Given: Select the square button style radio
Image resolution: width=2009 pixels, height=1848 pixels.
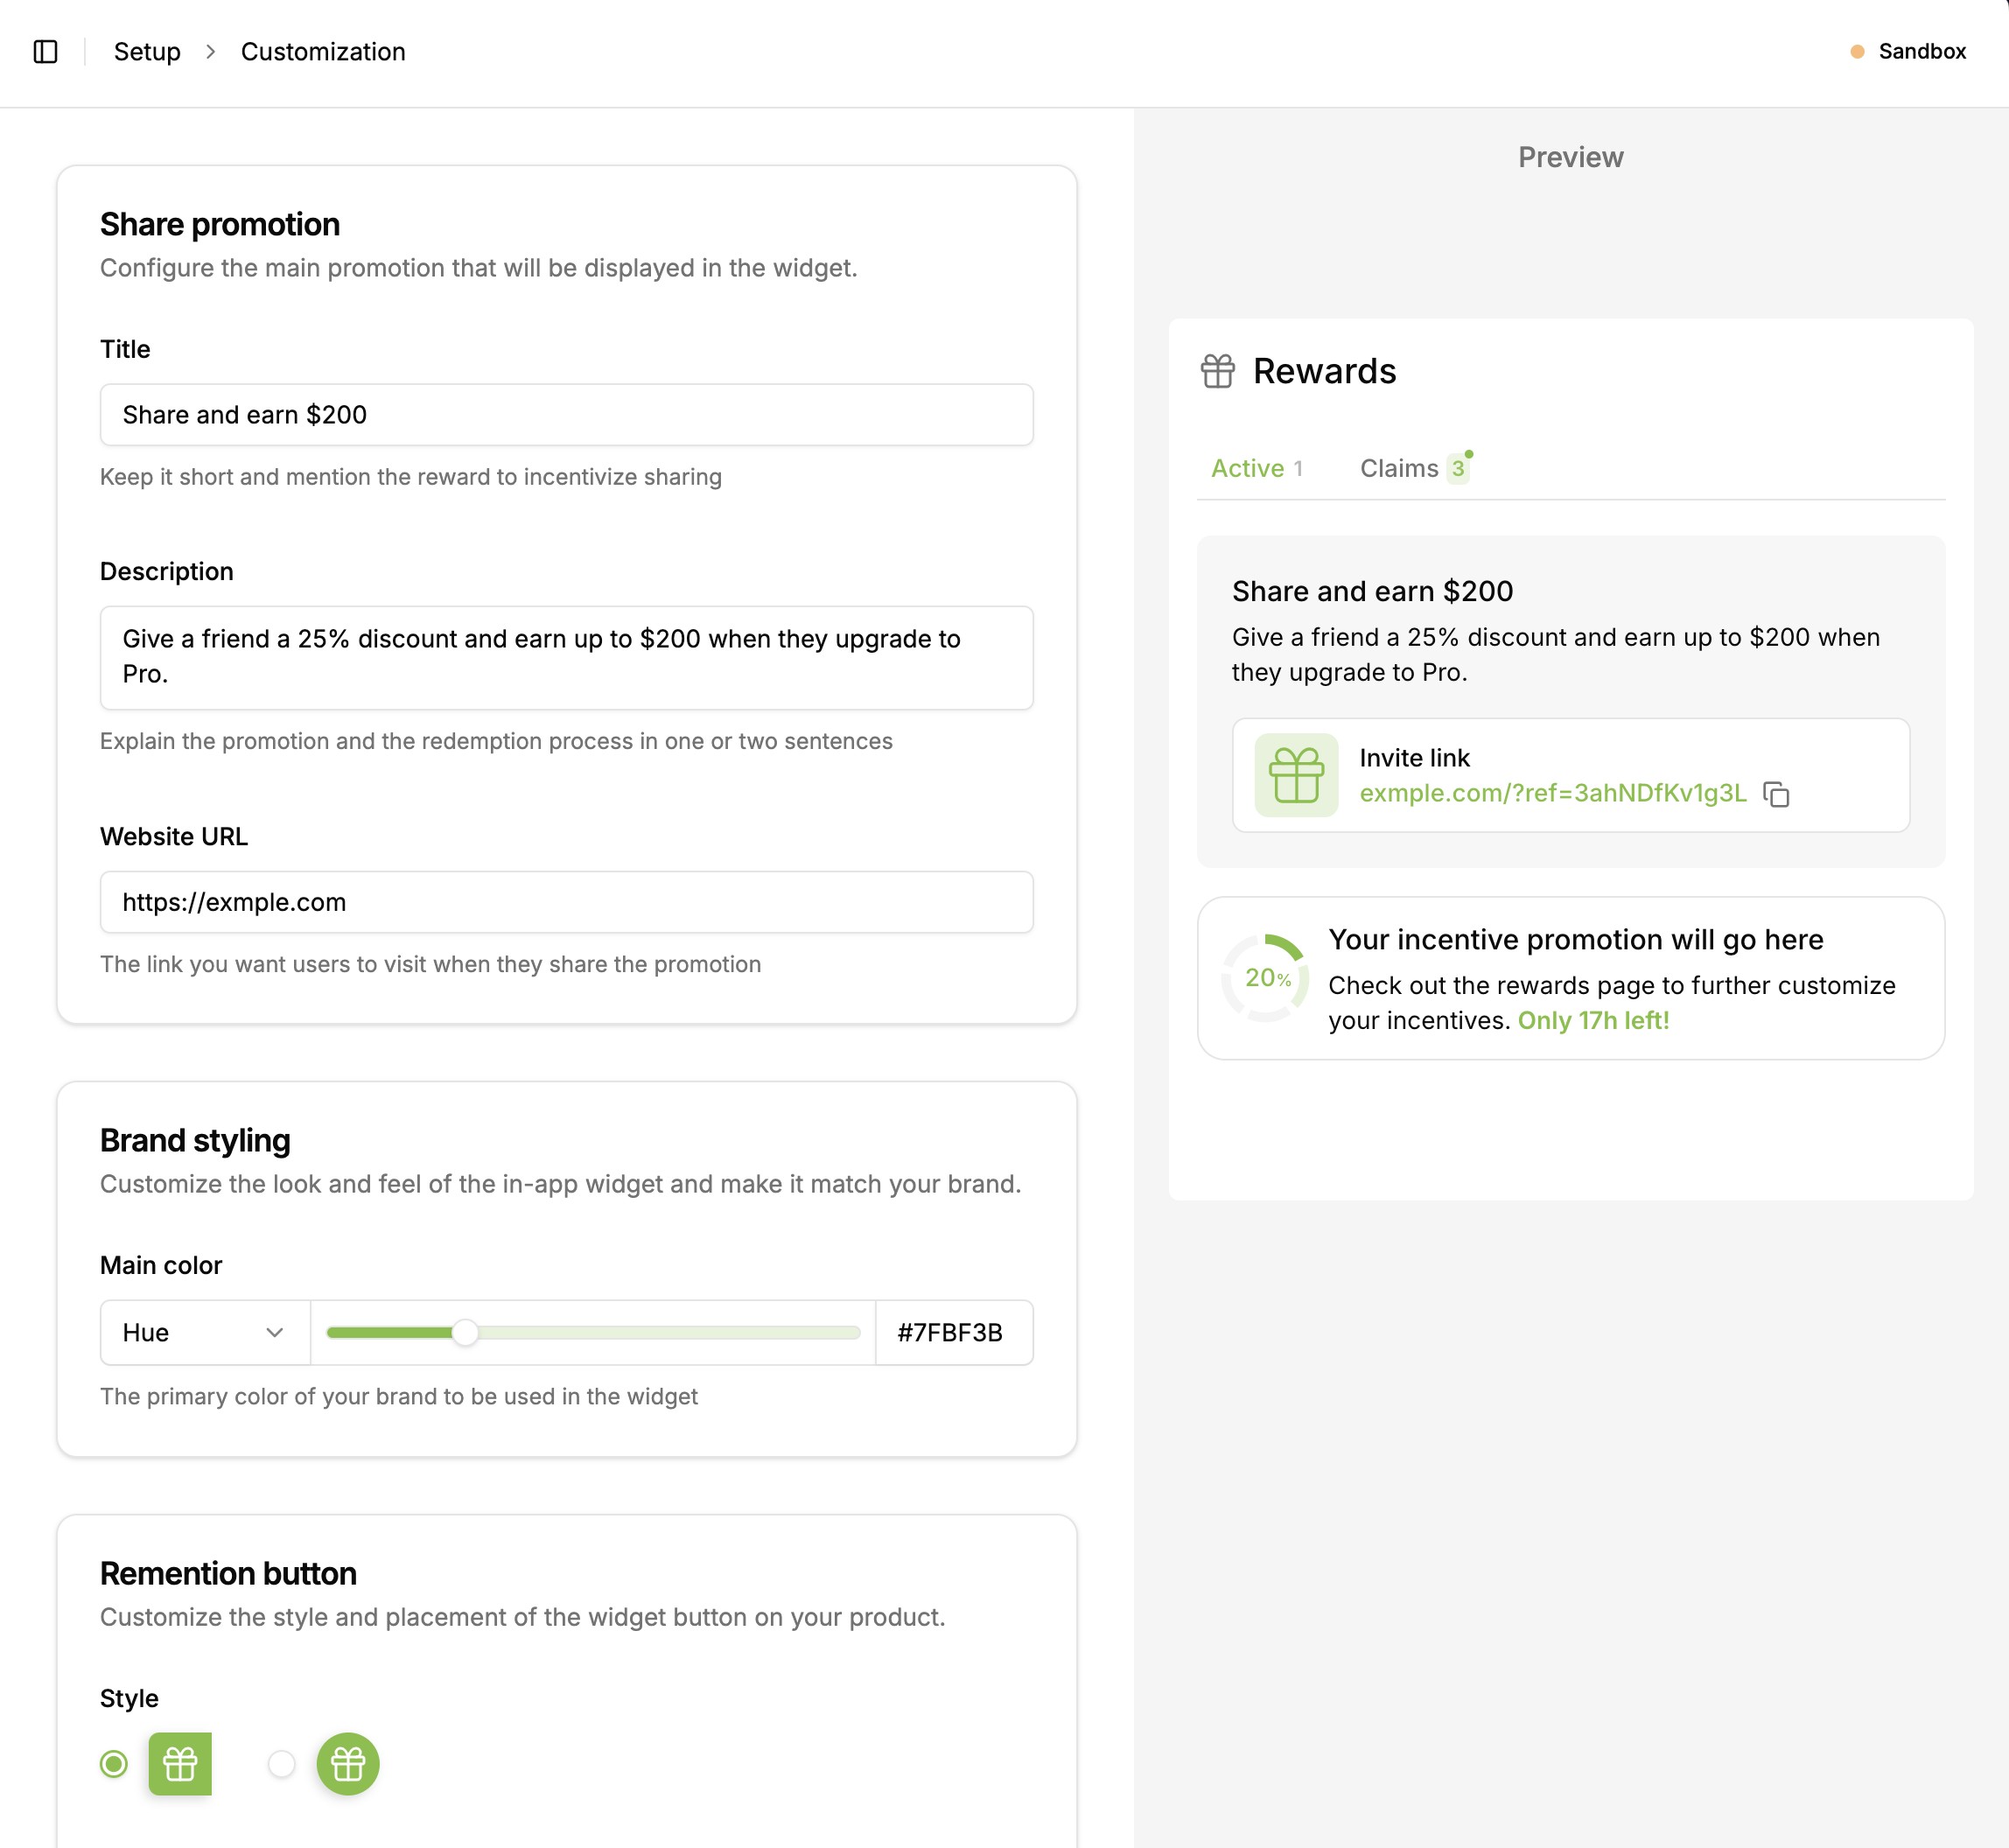Looking at the screenshot, I should tap(114, 1764).
